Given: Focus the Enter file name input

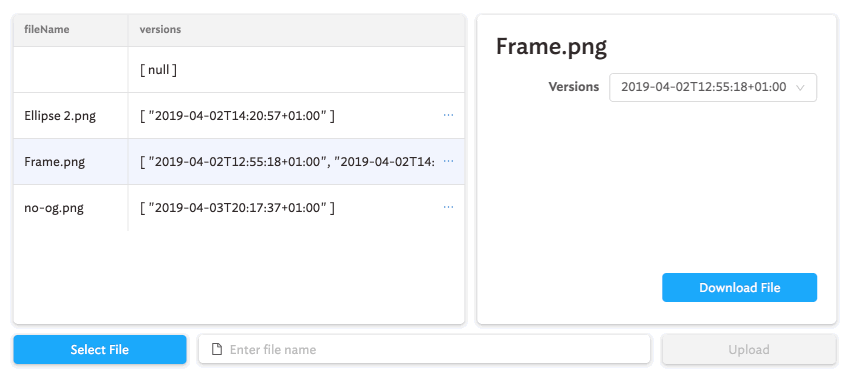Looking at the screenshot, I should click(x=424, y=349).
